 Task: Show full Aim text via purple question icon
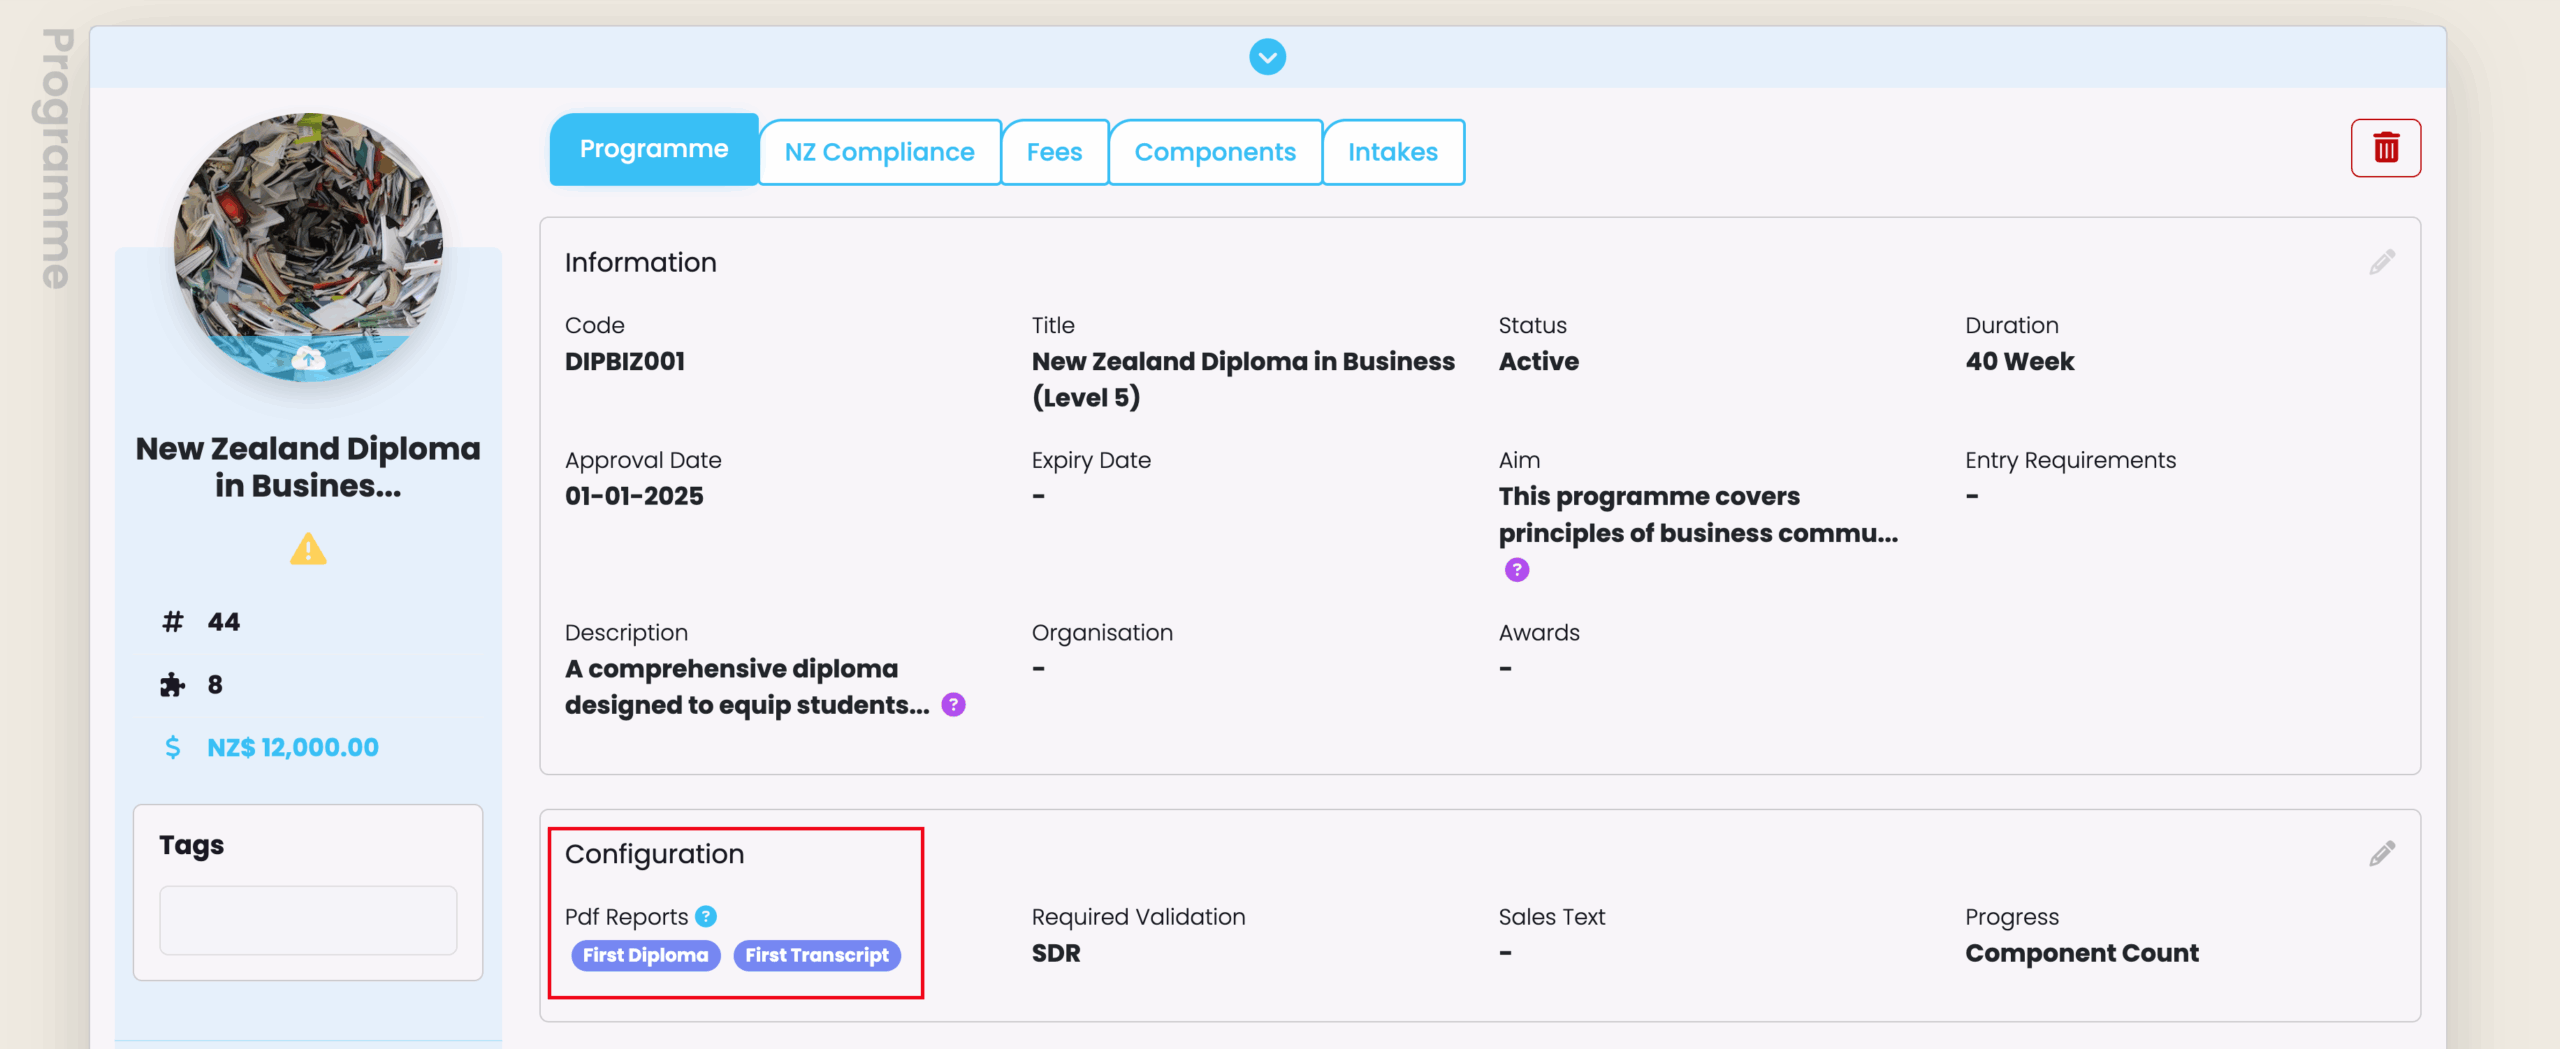[x=1516, y=570]
